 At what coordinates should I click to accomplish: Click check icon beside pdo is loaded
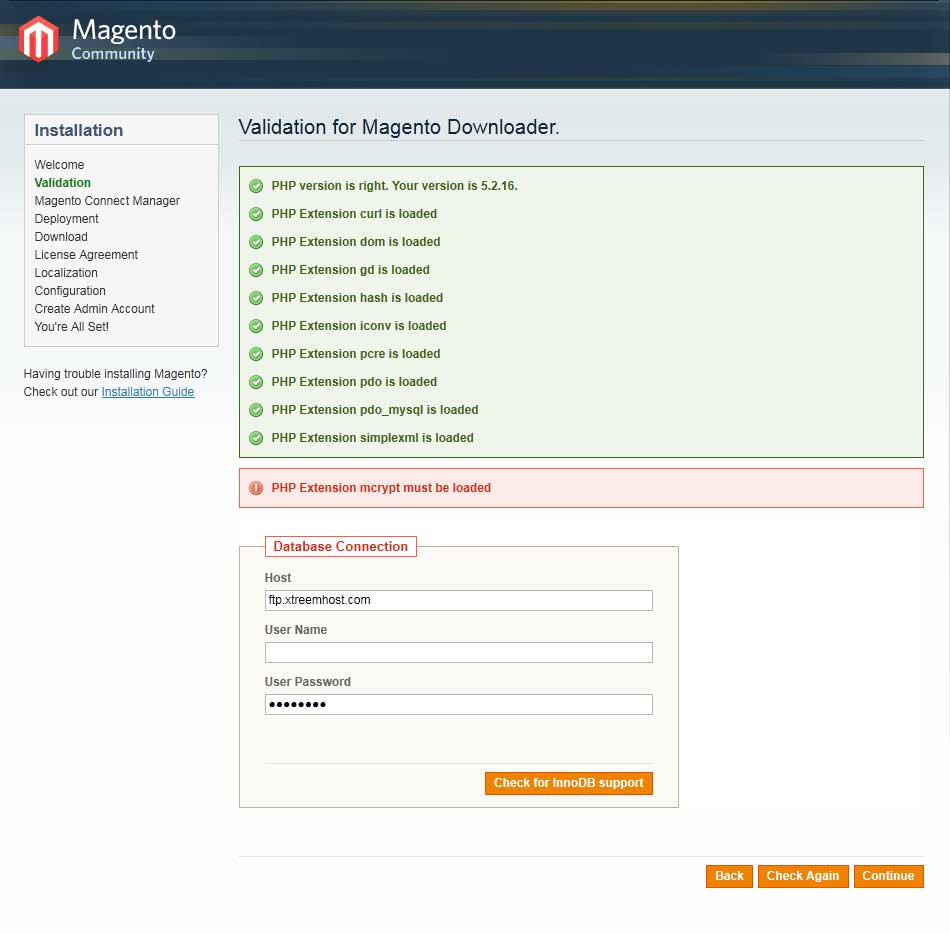coord(256,382)
